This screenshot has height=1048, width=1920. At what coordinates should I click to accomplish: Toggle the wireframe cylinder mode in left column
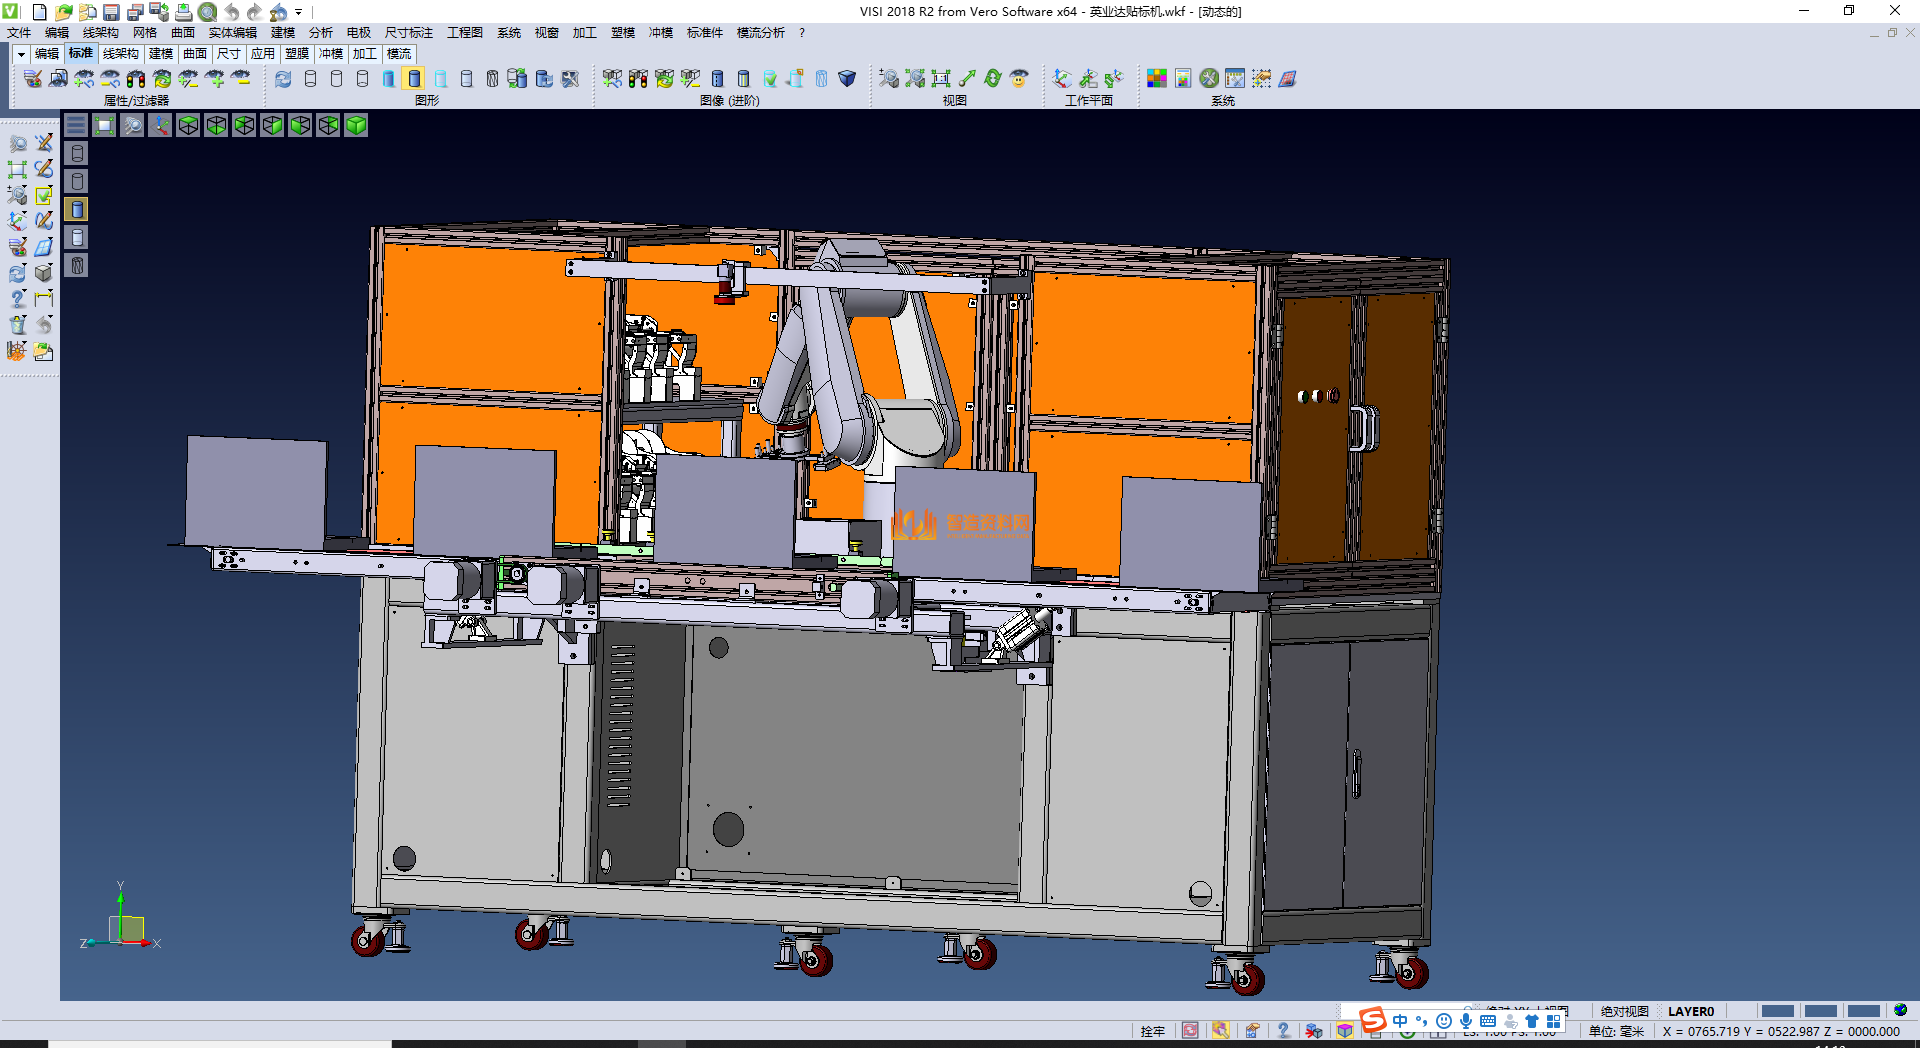[x=77, y=153]
